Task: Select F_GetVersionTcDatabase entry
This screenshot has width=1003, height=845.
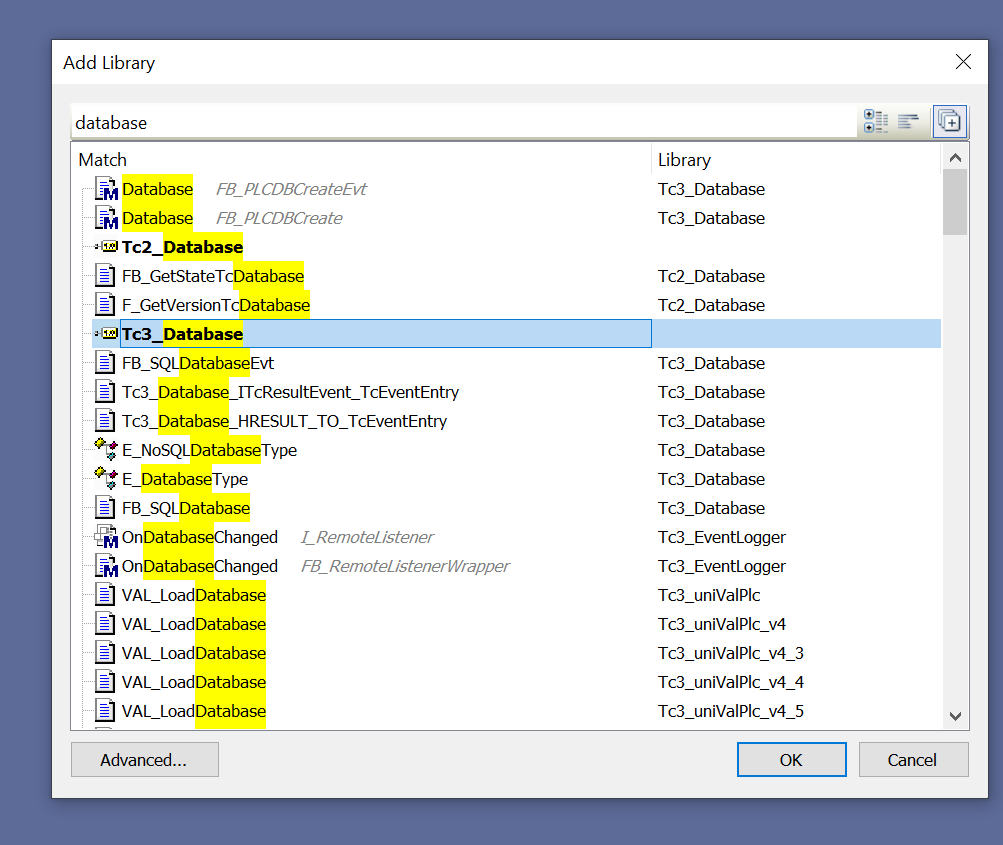Action: point(216,305)
